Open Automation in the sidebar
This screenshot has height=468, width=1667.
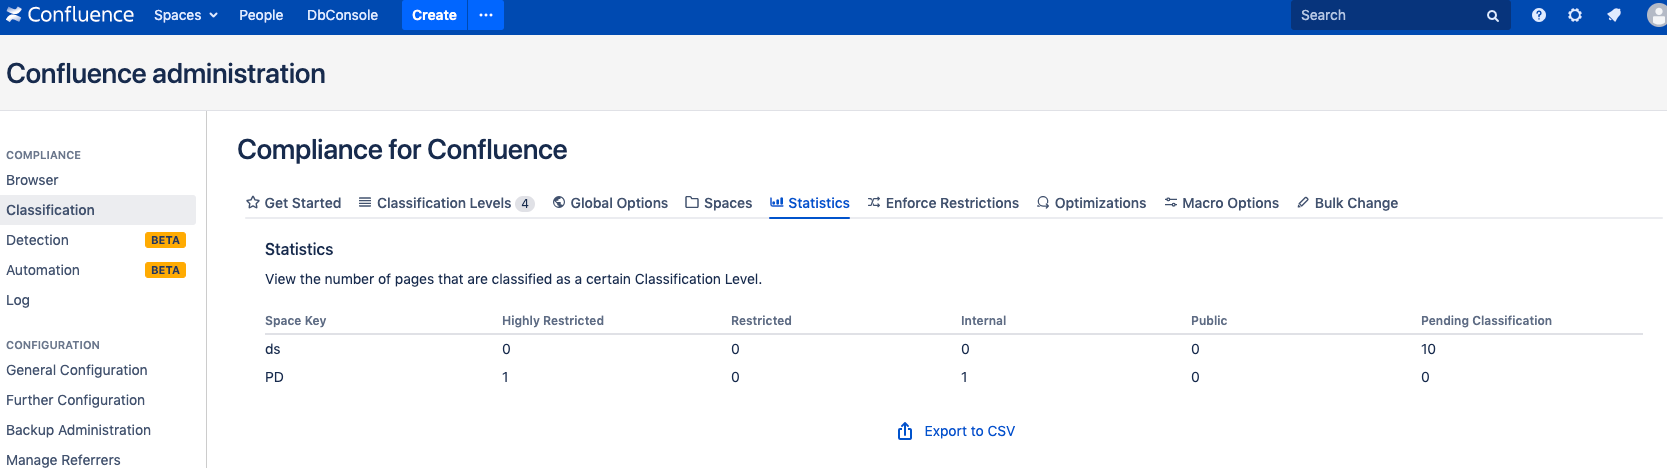click(x=43, y=270)
